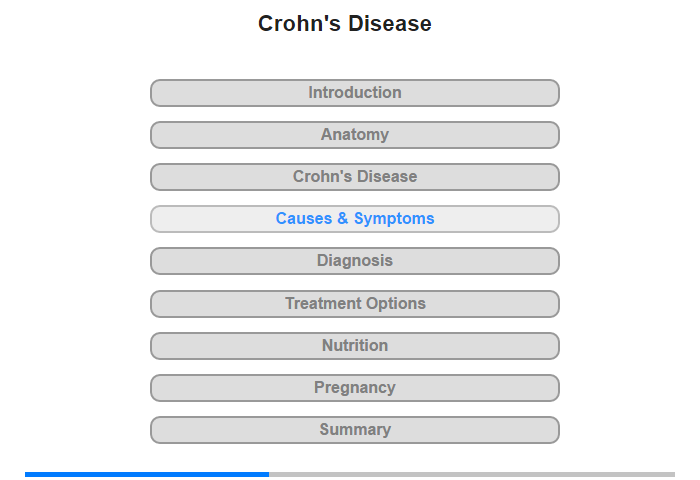Resume the Causes & Symptoms chapter

[355, 219]
